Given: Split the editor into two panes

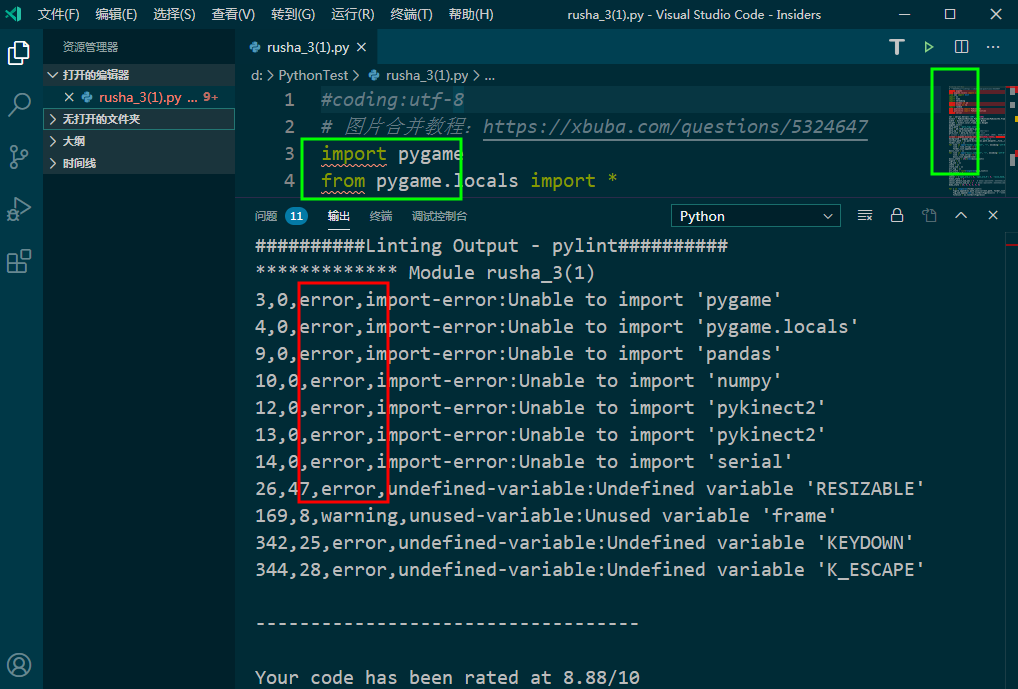Looking at the screenshot, I should coord(960,46).
